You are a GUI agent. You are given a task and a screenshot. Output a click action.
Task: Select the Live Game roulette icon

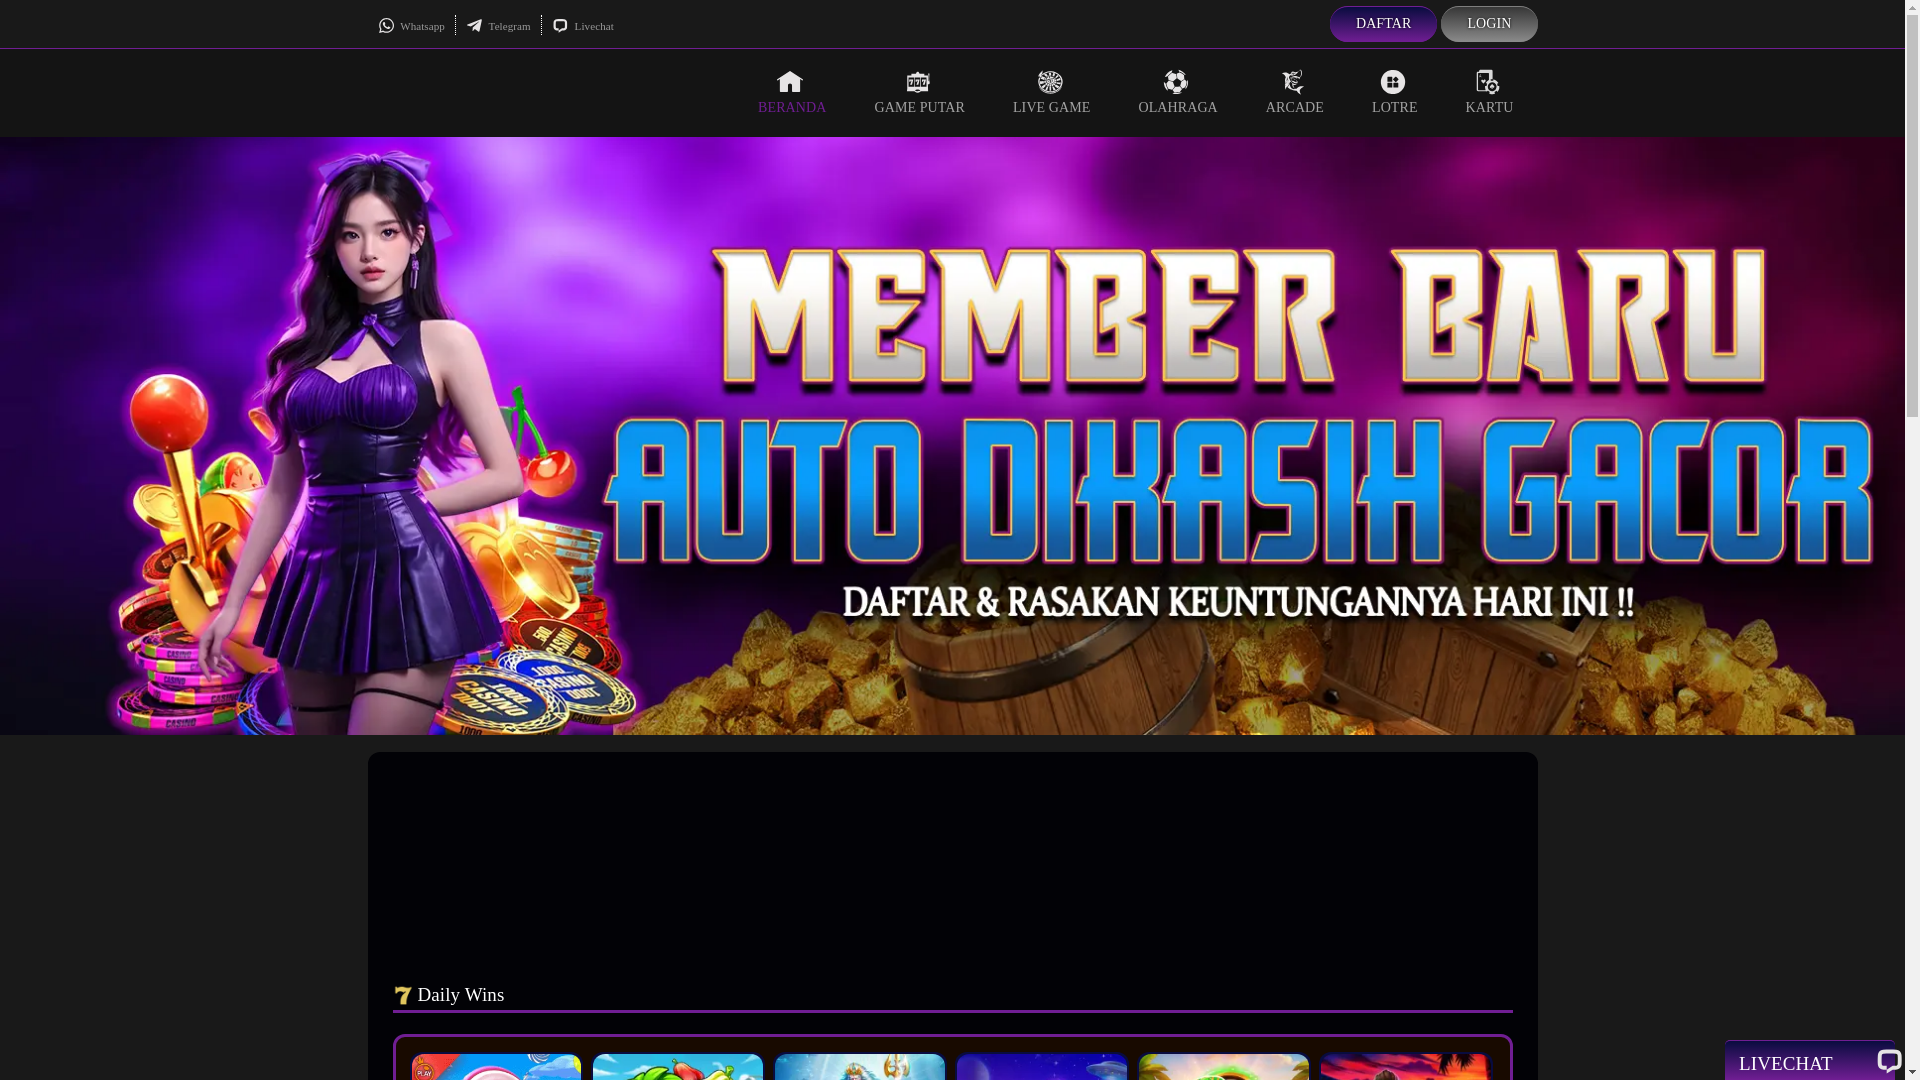(1050, 82)
